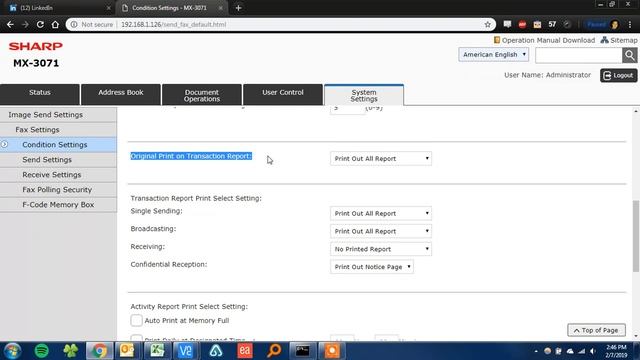The image size is (640, 360).
Task: Open the Ve app in taskbar
Action: [185, 351]
